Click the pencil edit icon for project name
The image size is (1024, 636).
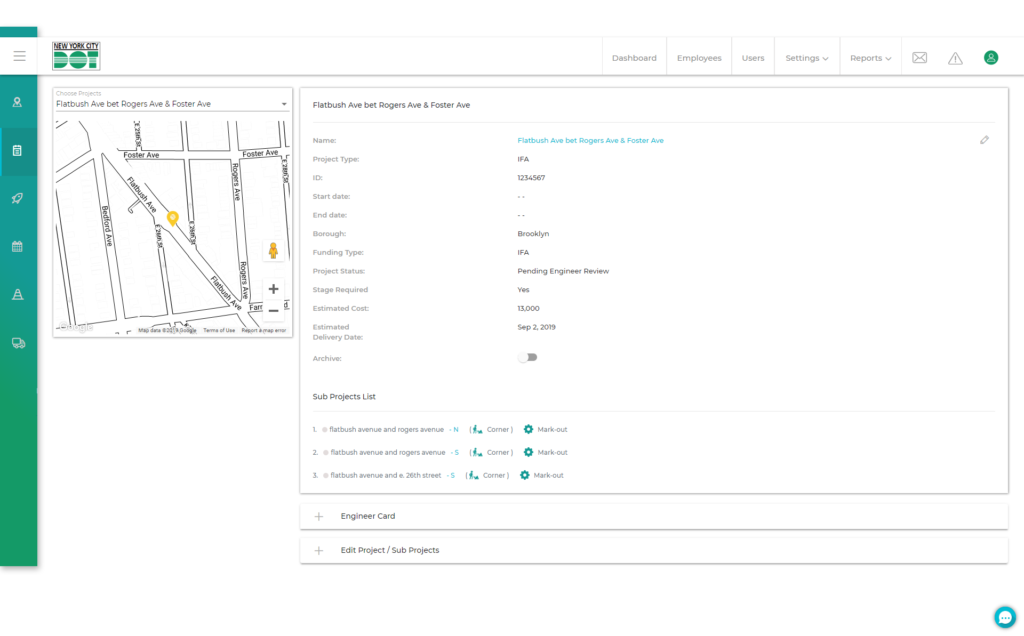tap(984, 140)
